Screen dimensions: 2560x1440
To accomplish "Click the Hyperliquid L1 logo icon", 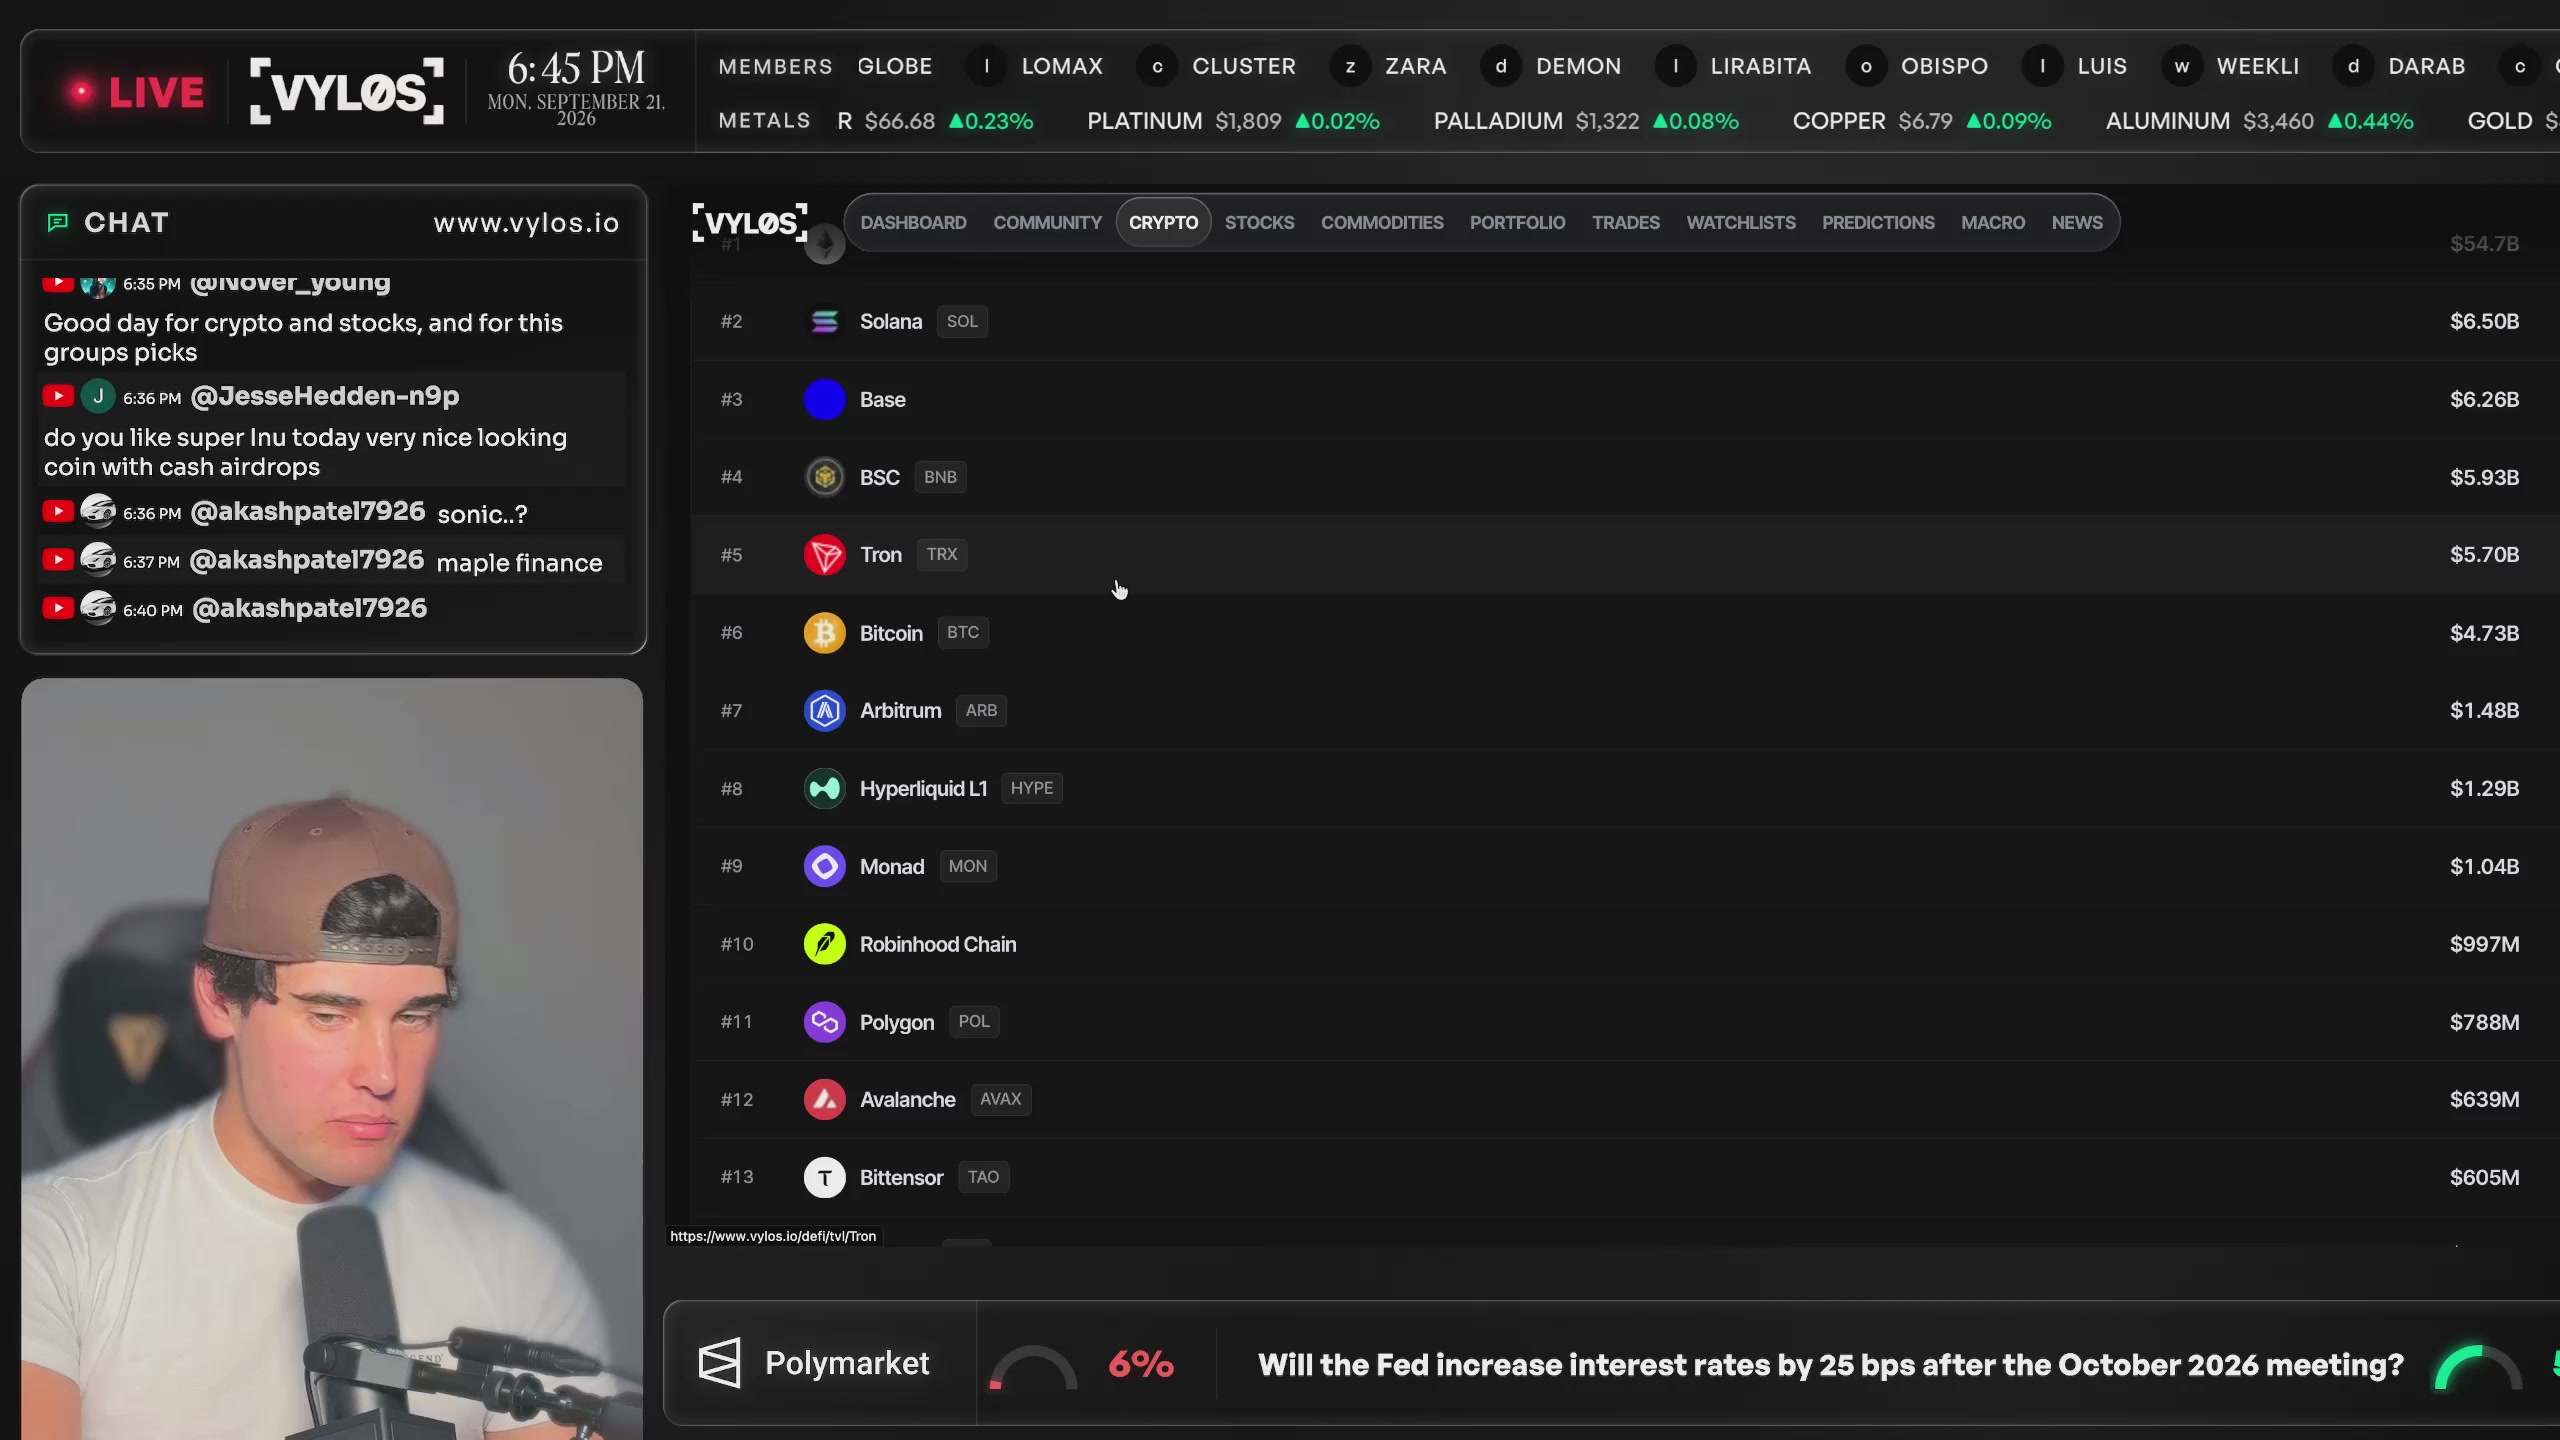I will (824, 788).
